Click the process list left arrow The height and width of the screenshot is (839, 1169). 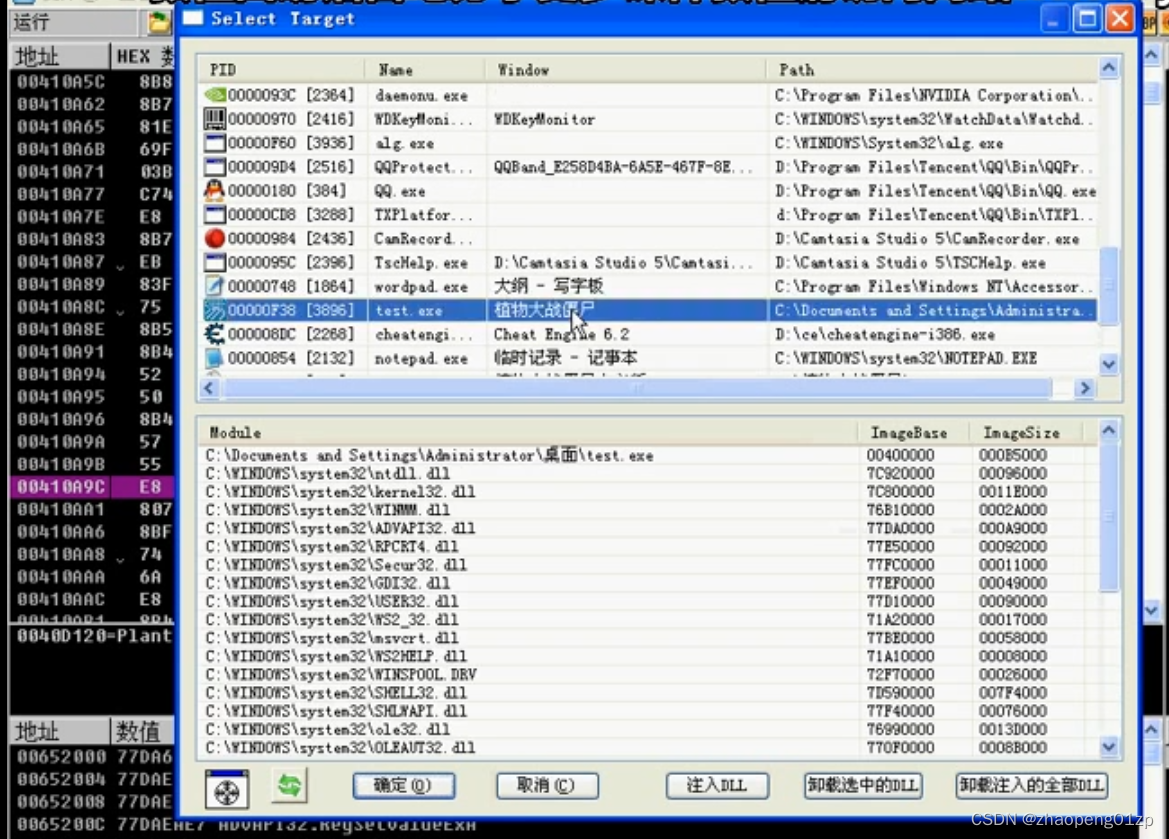click(x=209, y=388)
